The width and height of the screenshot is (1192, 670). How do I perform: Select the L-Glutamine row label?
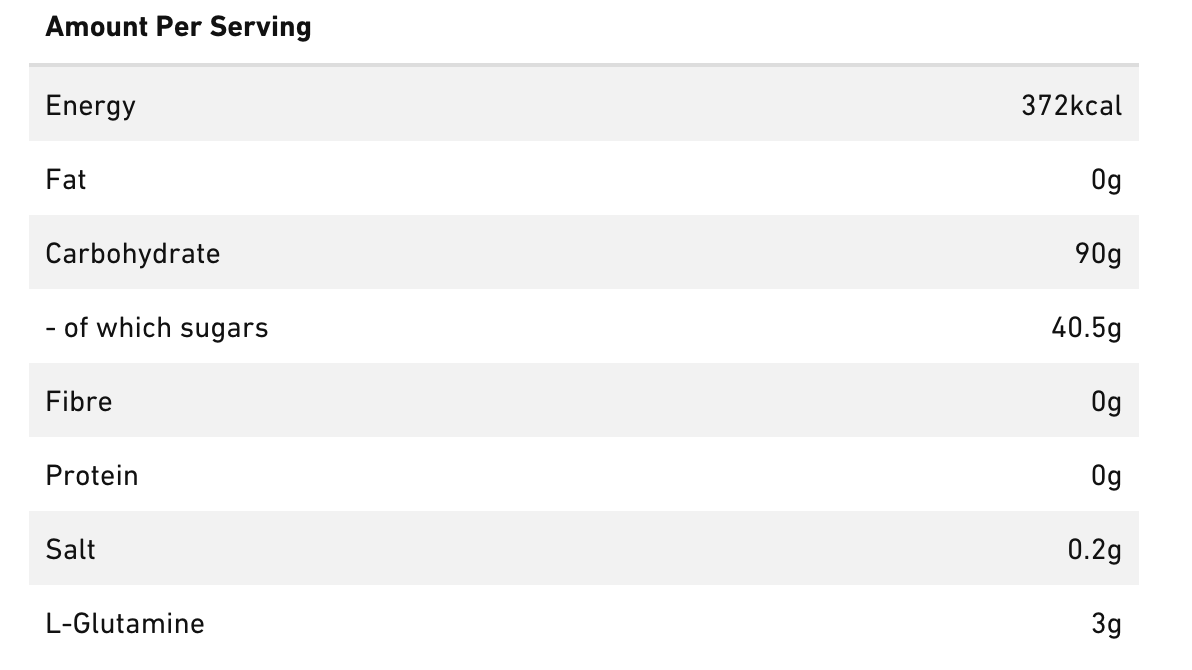pyautogui.click(x=125, y=624)
